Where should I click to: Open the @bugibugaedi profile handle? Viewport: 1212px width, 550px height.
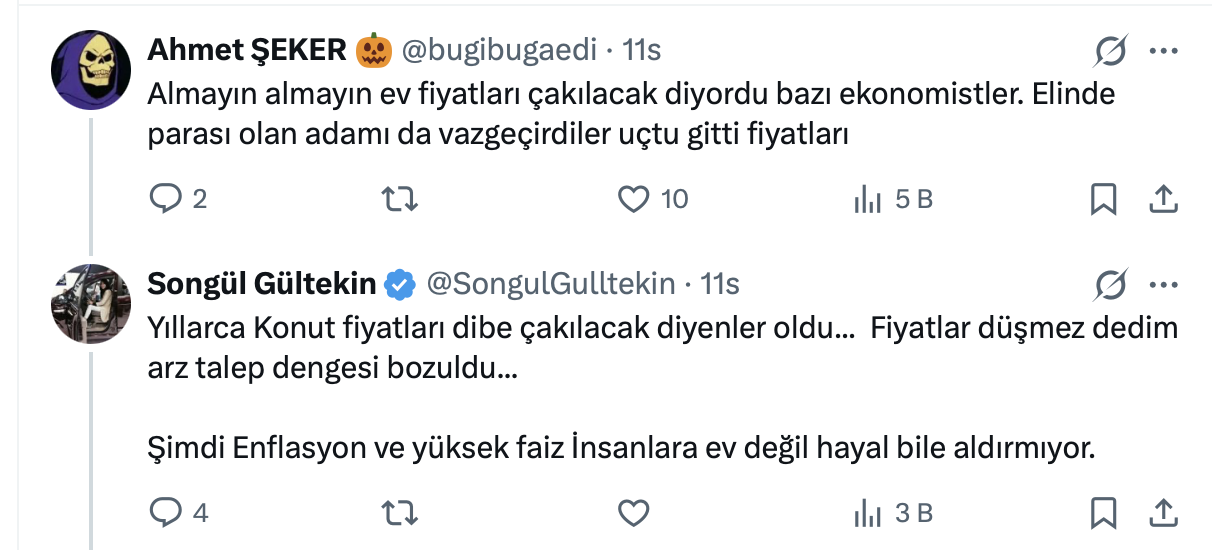pos(499,49)
